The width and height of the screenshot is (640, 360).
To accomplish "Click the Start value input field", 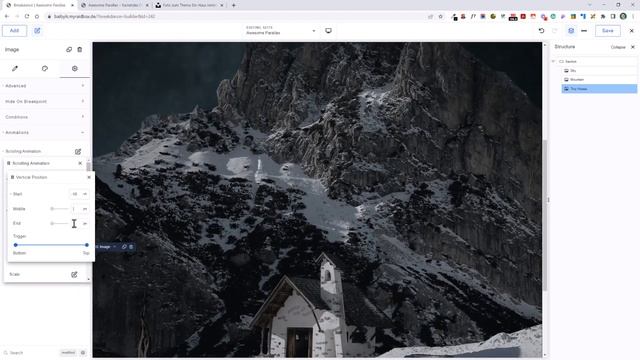I will pos(75,194).
